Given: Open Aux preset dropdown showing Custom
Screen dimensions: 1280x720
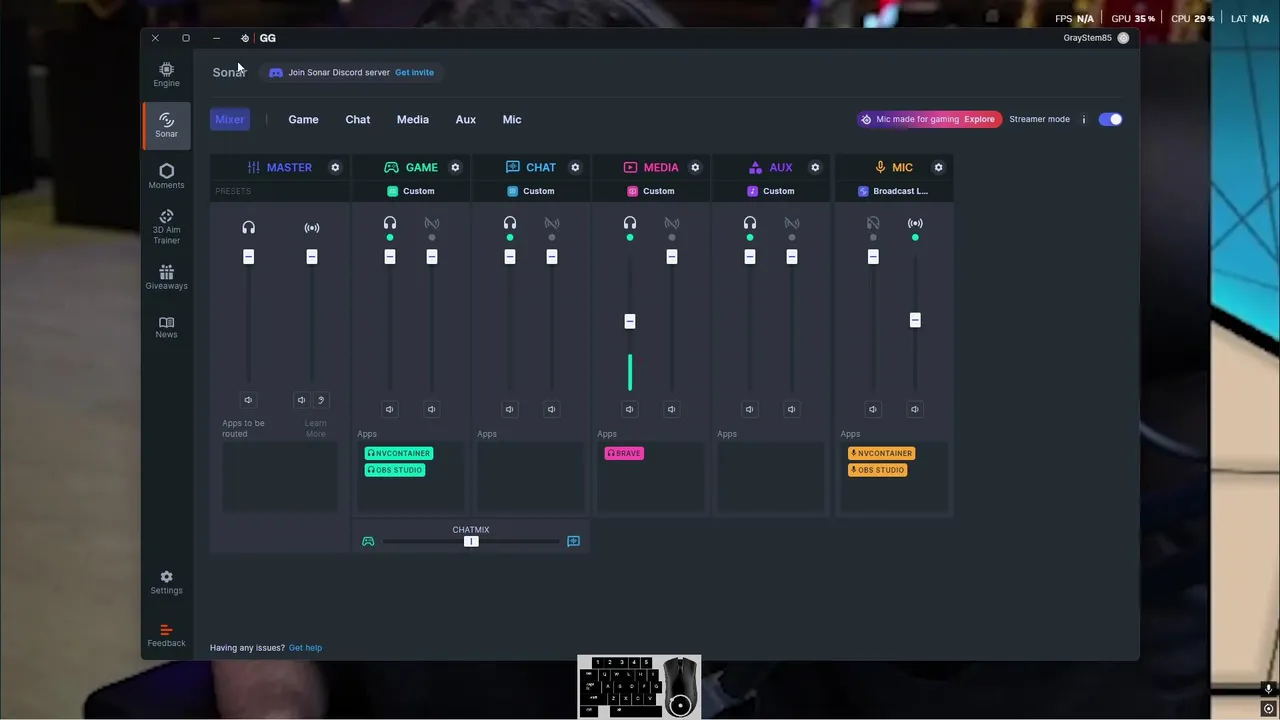Looking at the screenshot, I should 771,191.
